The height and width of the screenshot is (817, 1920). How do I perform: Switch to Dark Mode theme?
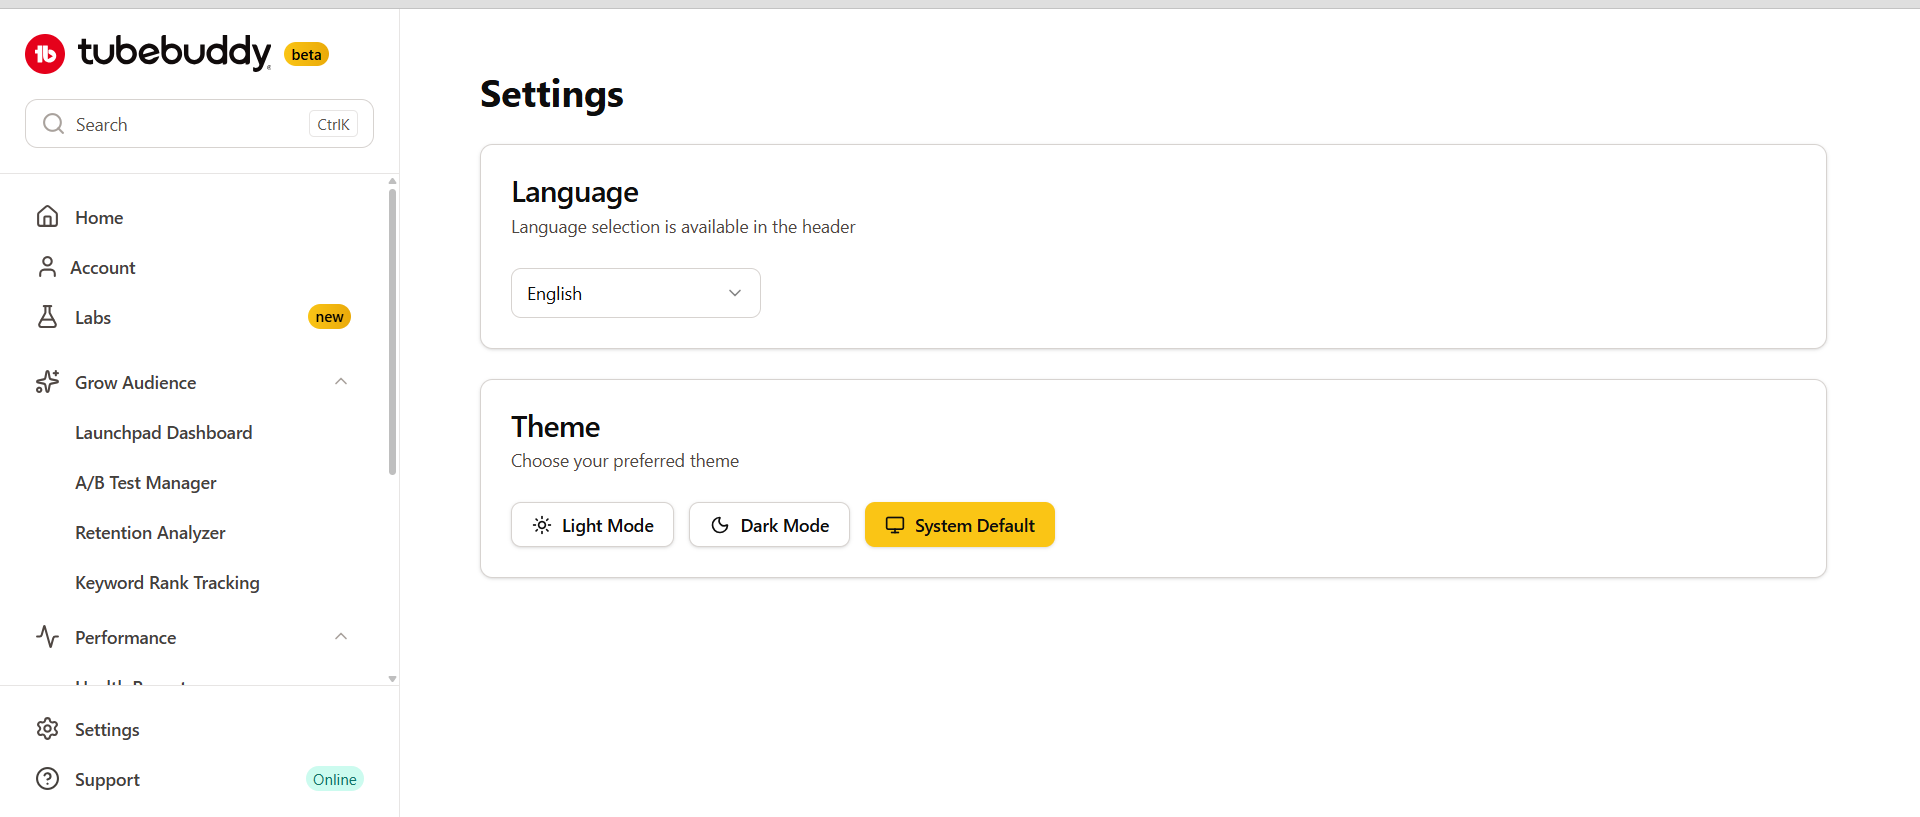point(769,525)
